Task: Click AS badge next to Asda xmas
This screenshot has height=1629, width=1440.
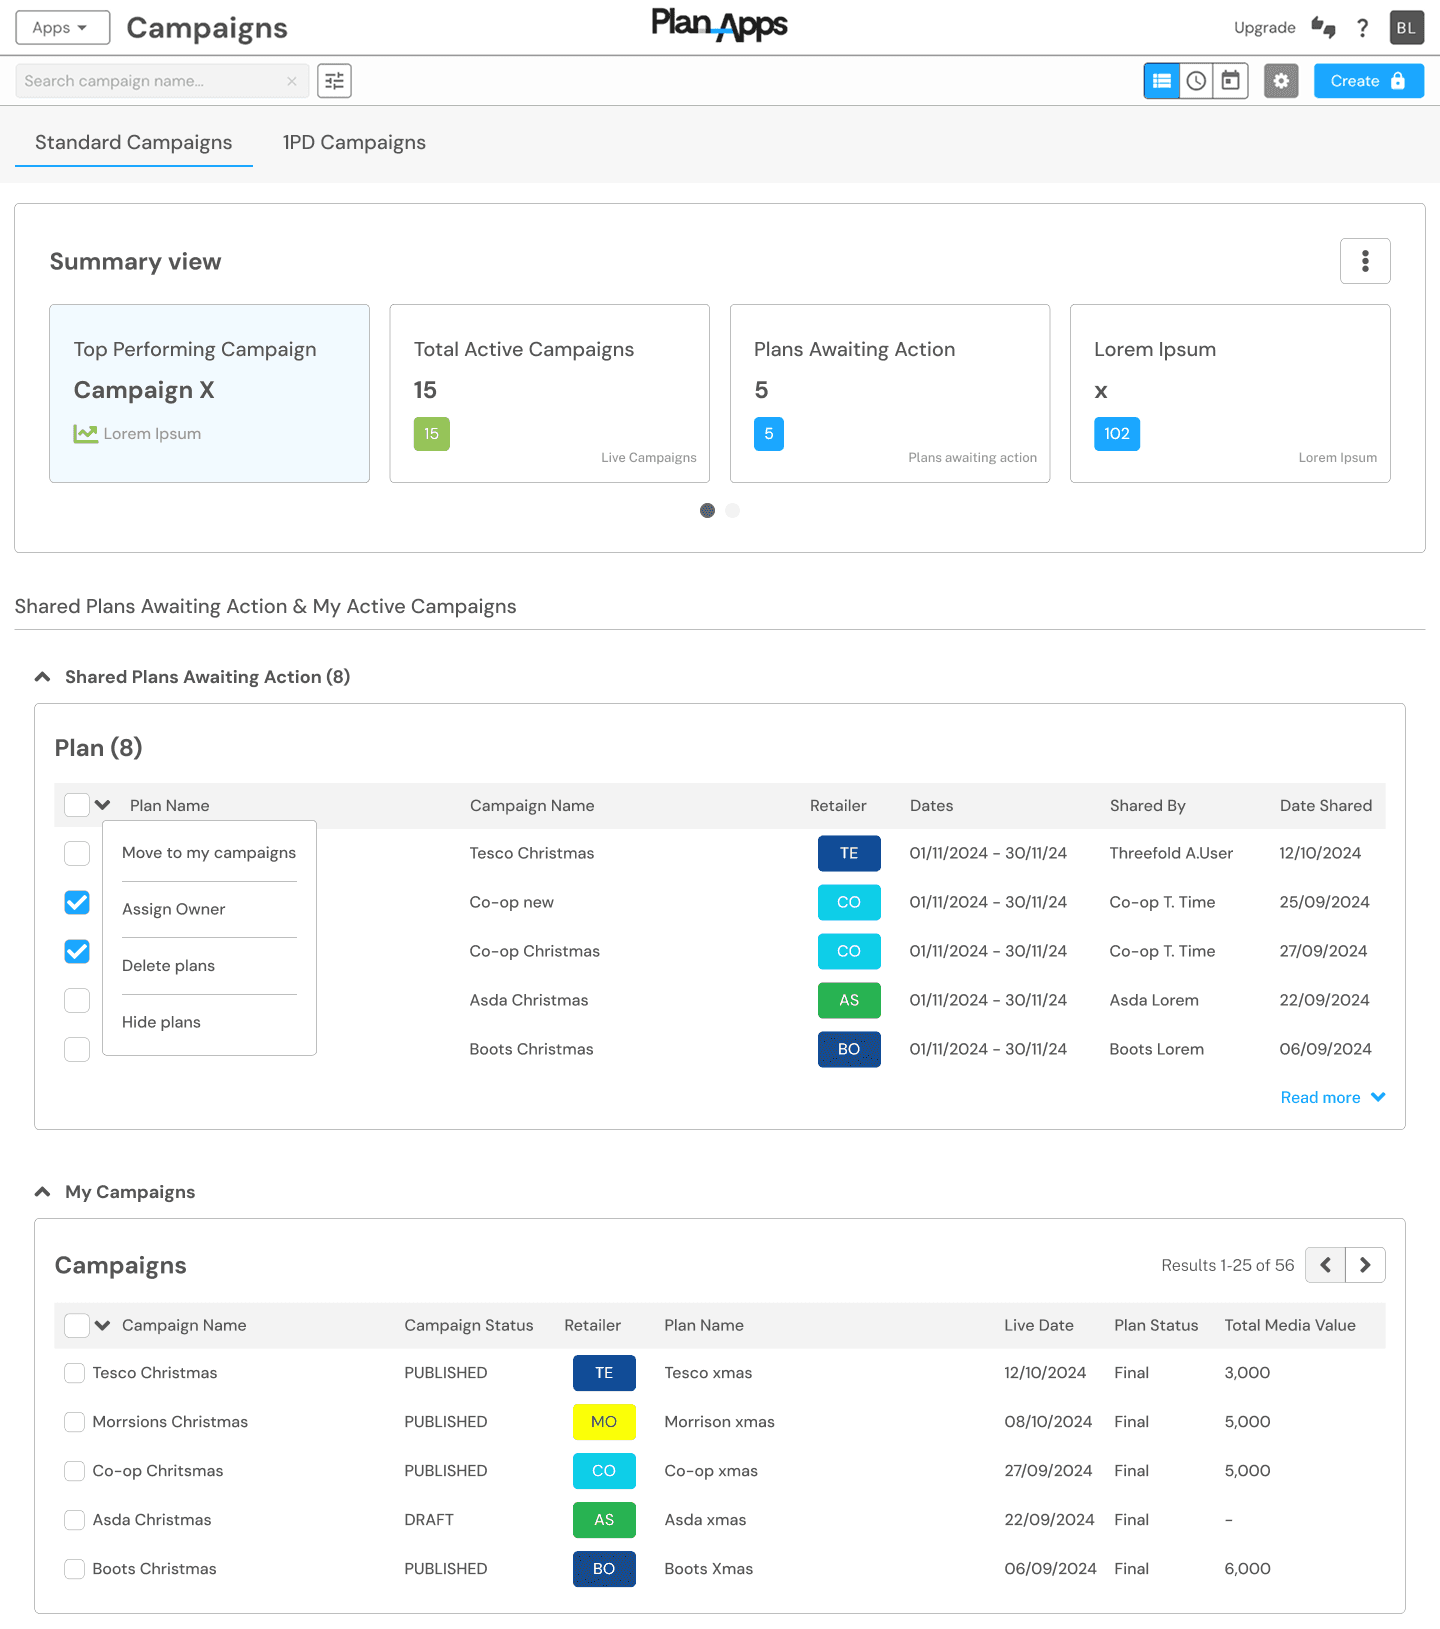Action: [x=604, y=1520]
